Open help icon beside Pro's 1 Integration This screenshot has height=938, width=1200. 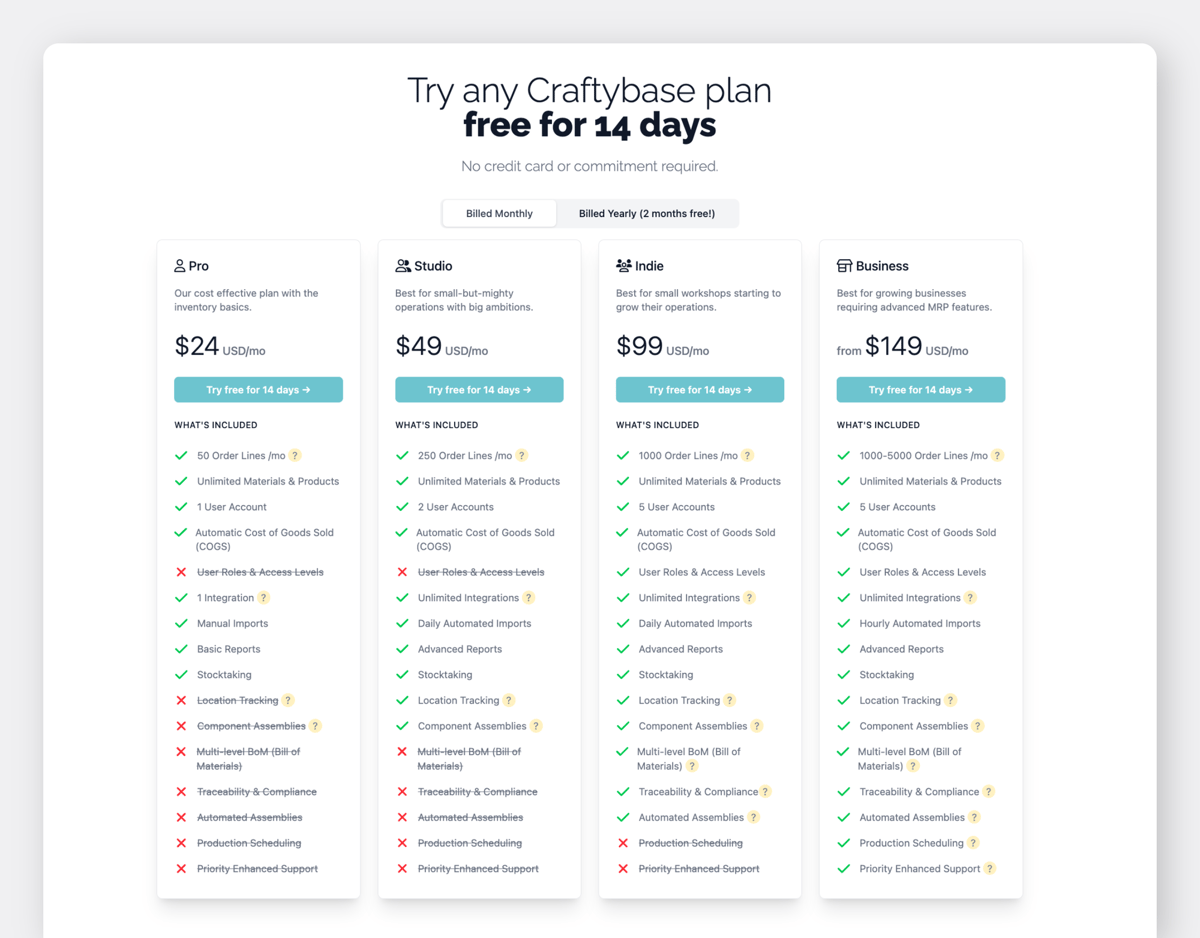pyautogui.click(x=264, y=598)
